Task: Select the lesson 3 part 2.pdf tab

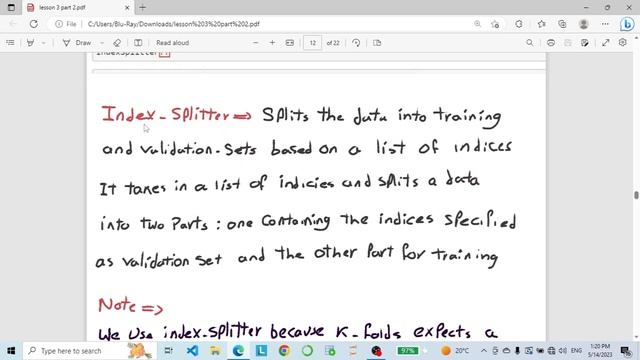Action: [x=78, y=7]
